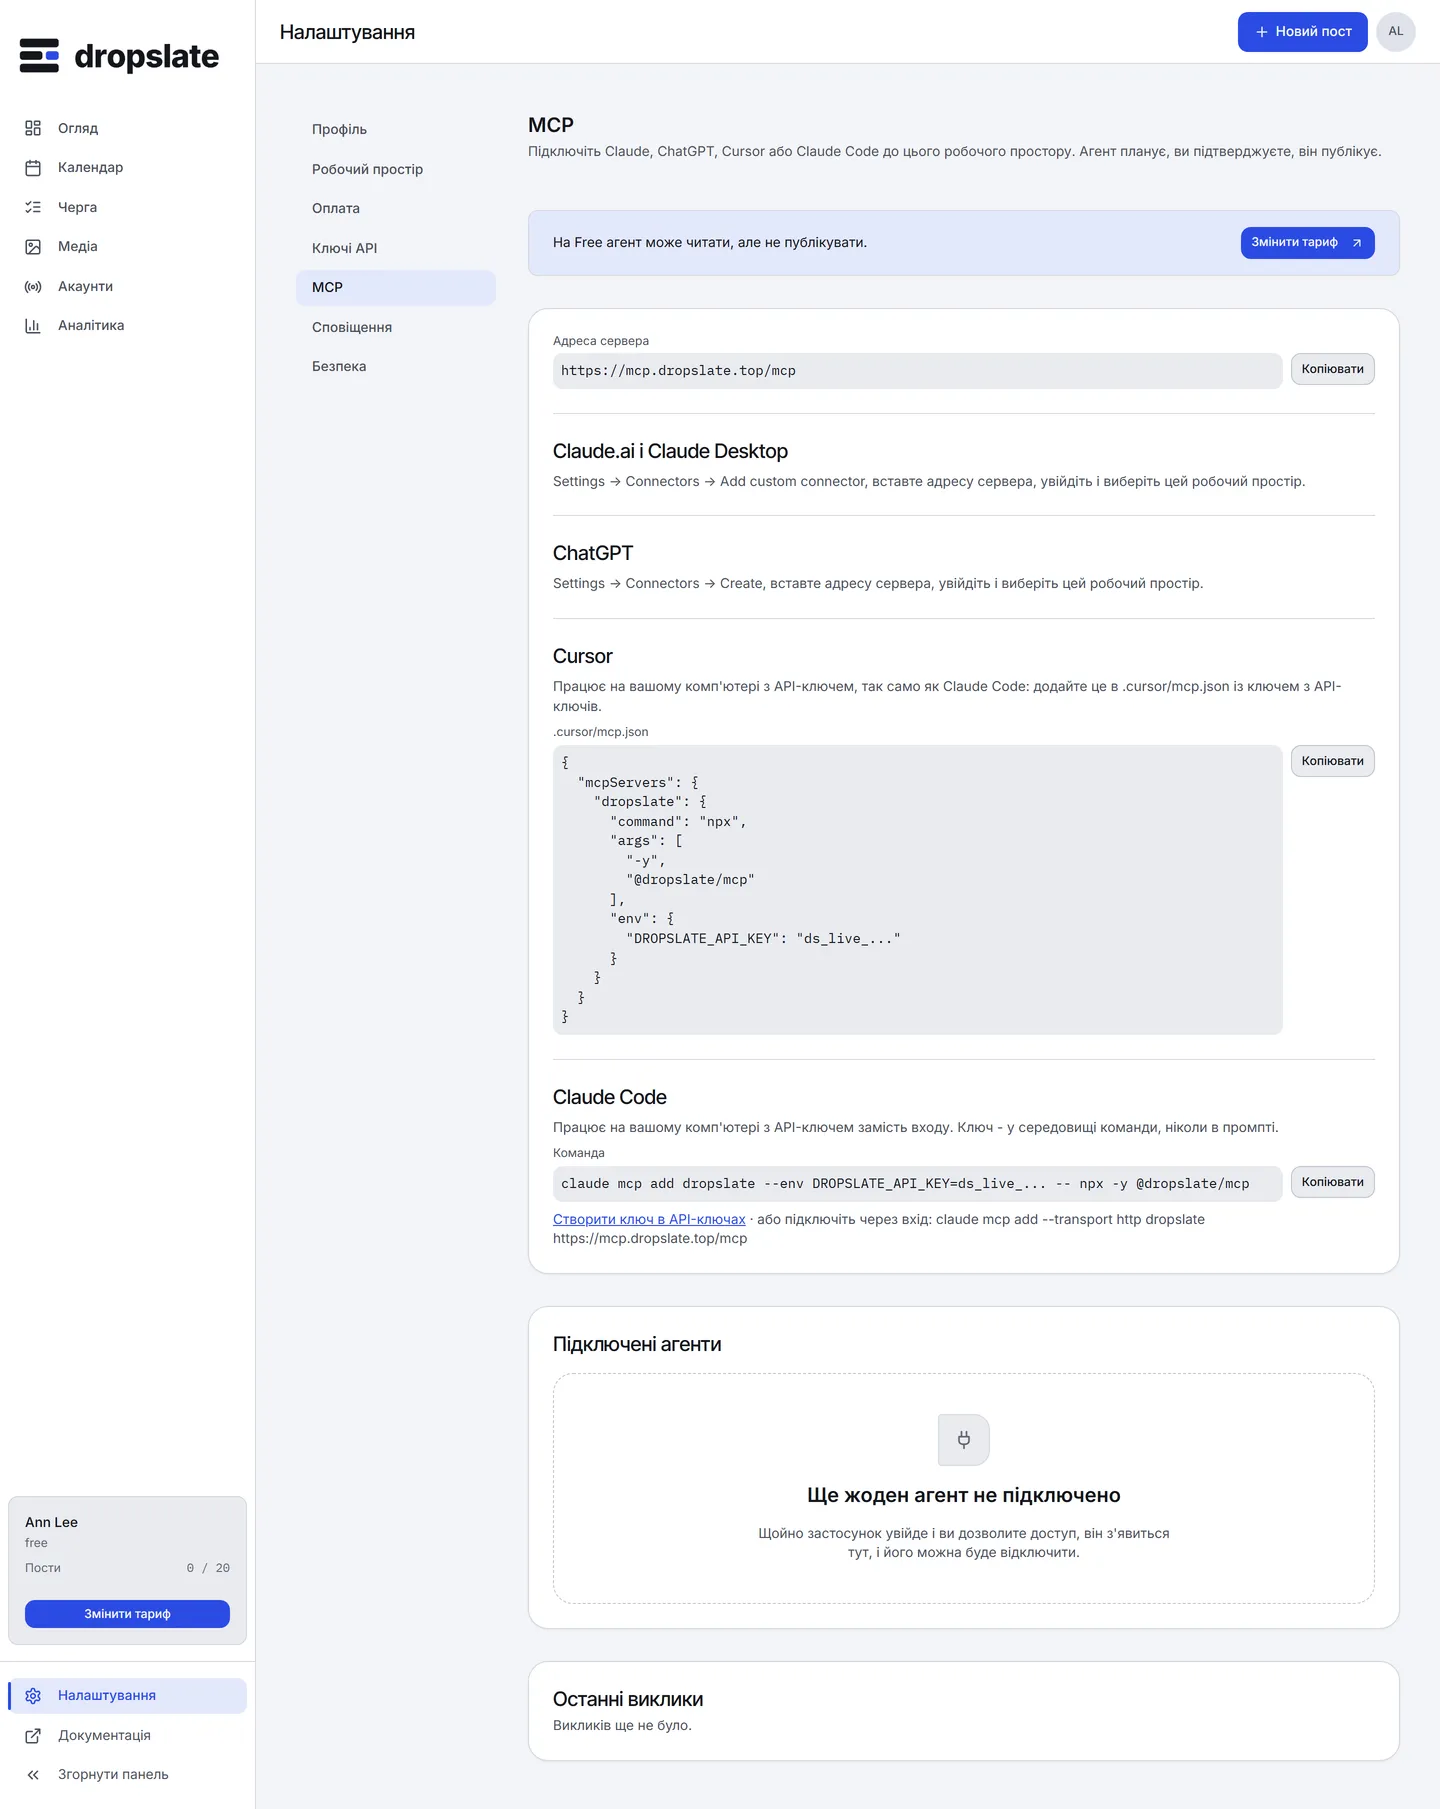Click the Налаштування gear icon

[x=33, y=1696]
